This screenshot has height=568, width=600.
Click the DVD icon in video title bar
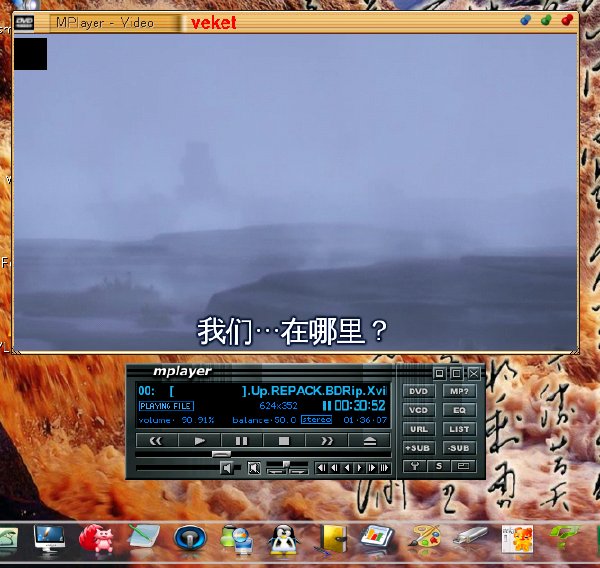[24, 23]
